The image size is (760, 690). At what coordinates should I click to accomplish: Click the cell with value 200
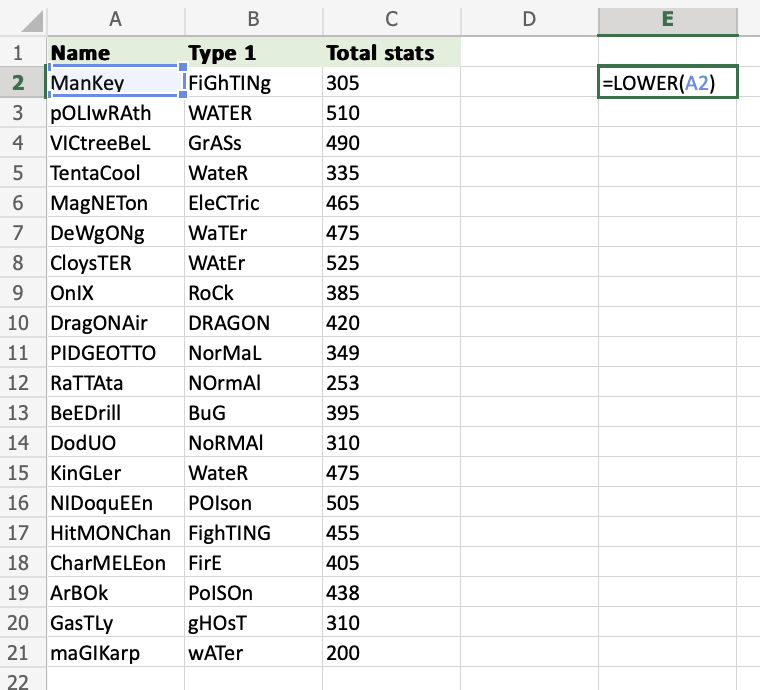pyautogui.click(x=391, y=653)
